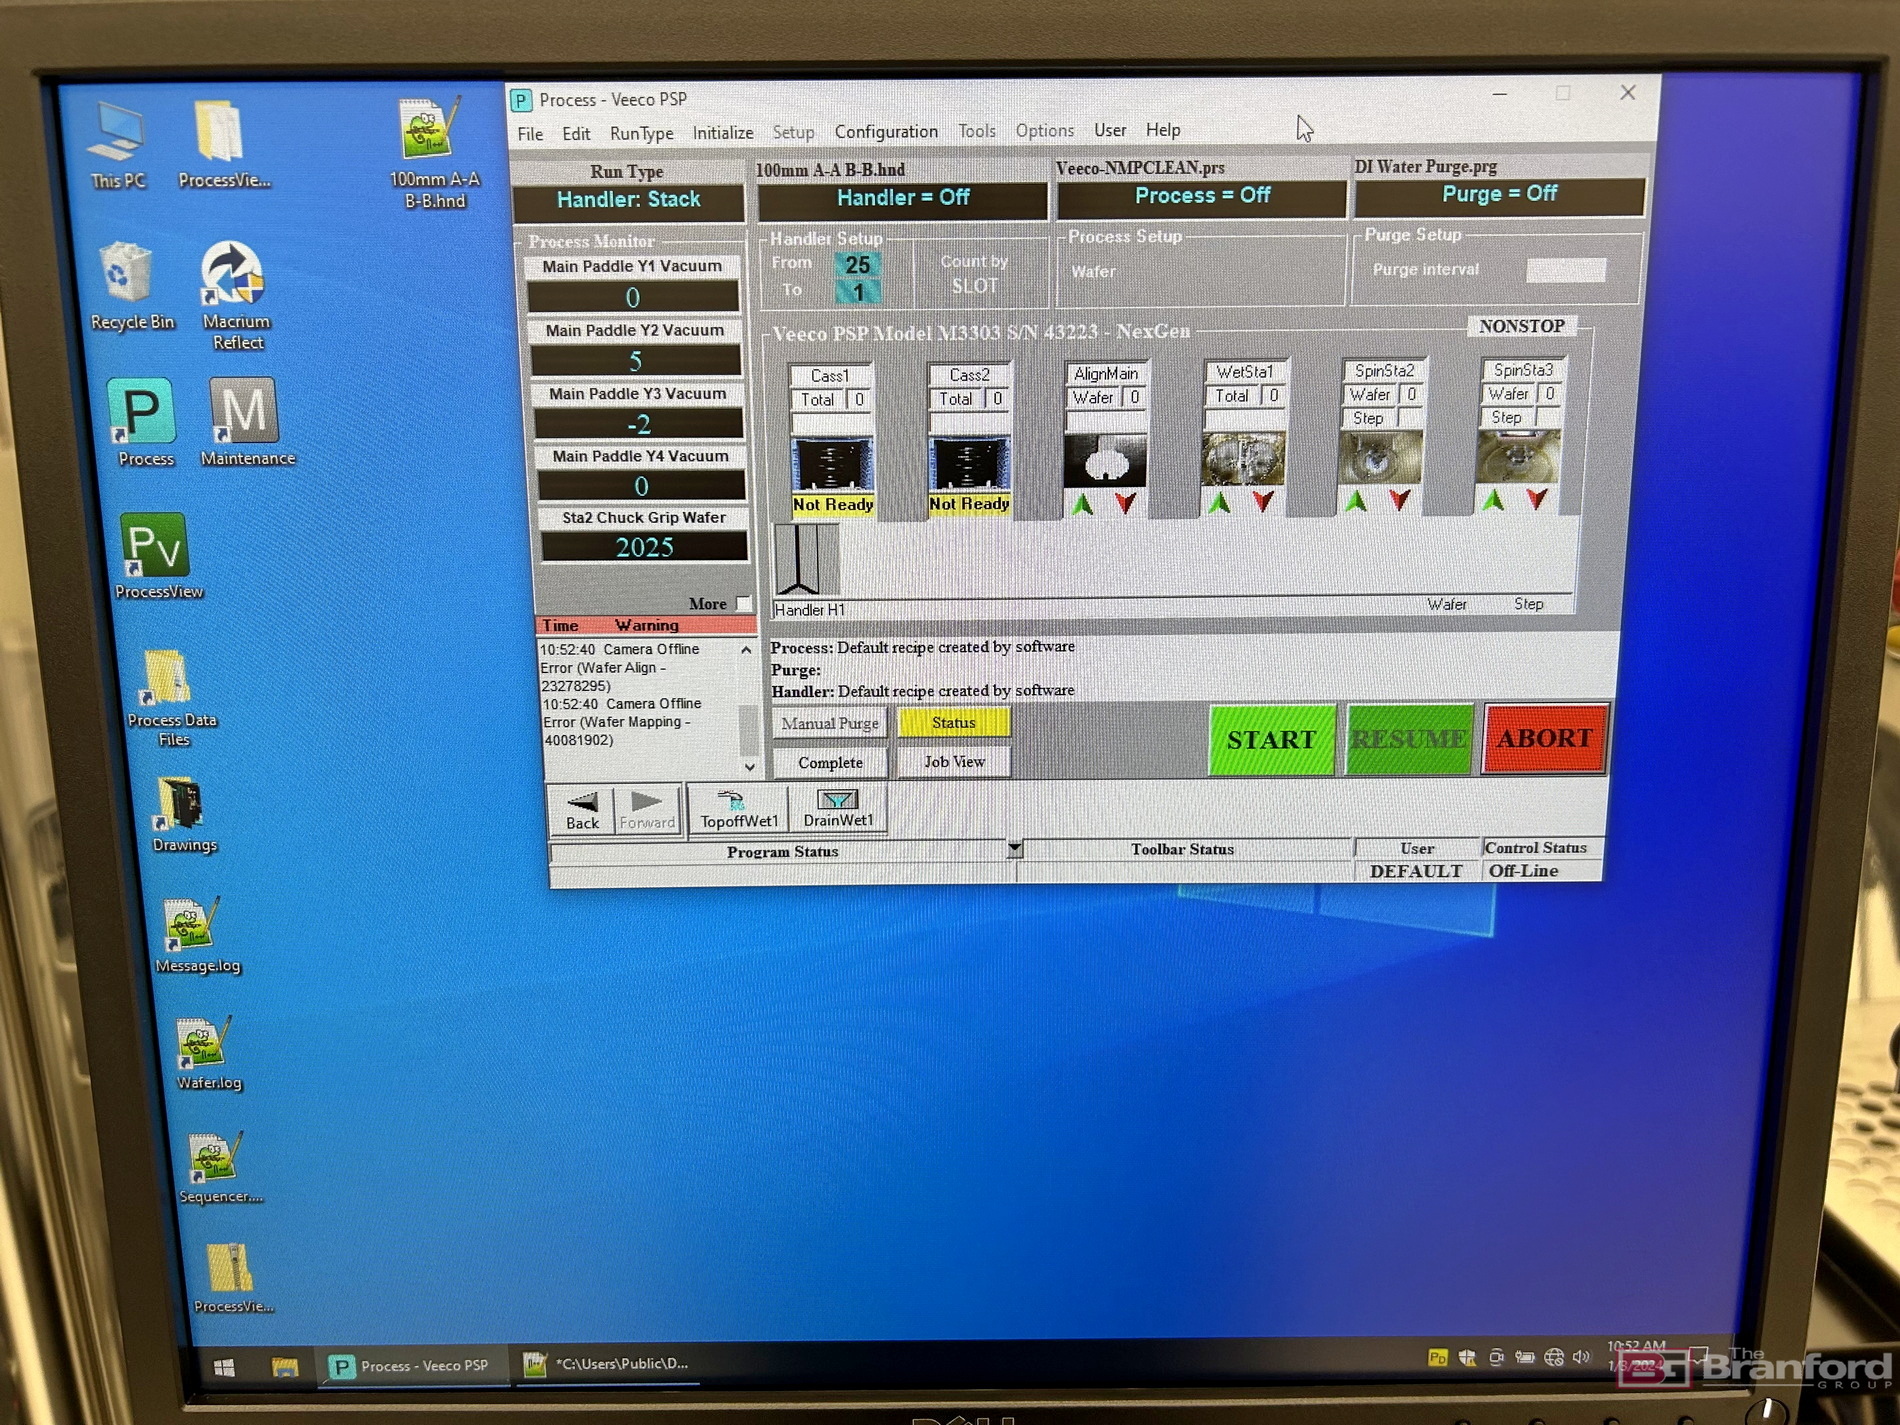Click the Handler: Stack run type display
The width and height of the screenshot is (1900, 1425).
[x=628, y=200]
